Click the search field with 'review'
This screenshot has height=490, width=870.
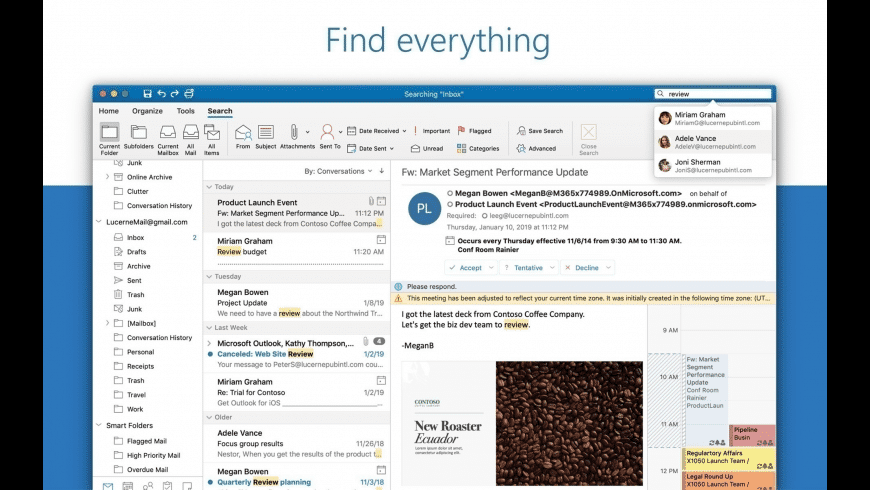(713, 94)
